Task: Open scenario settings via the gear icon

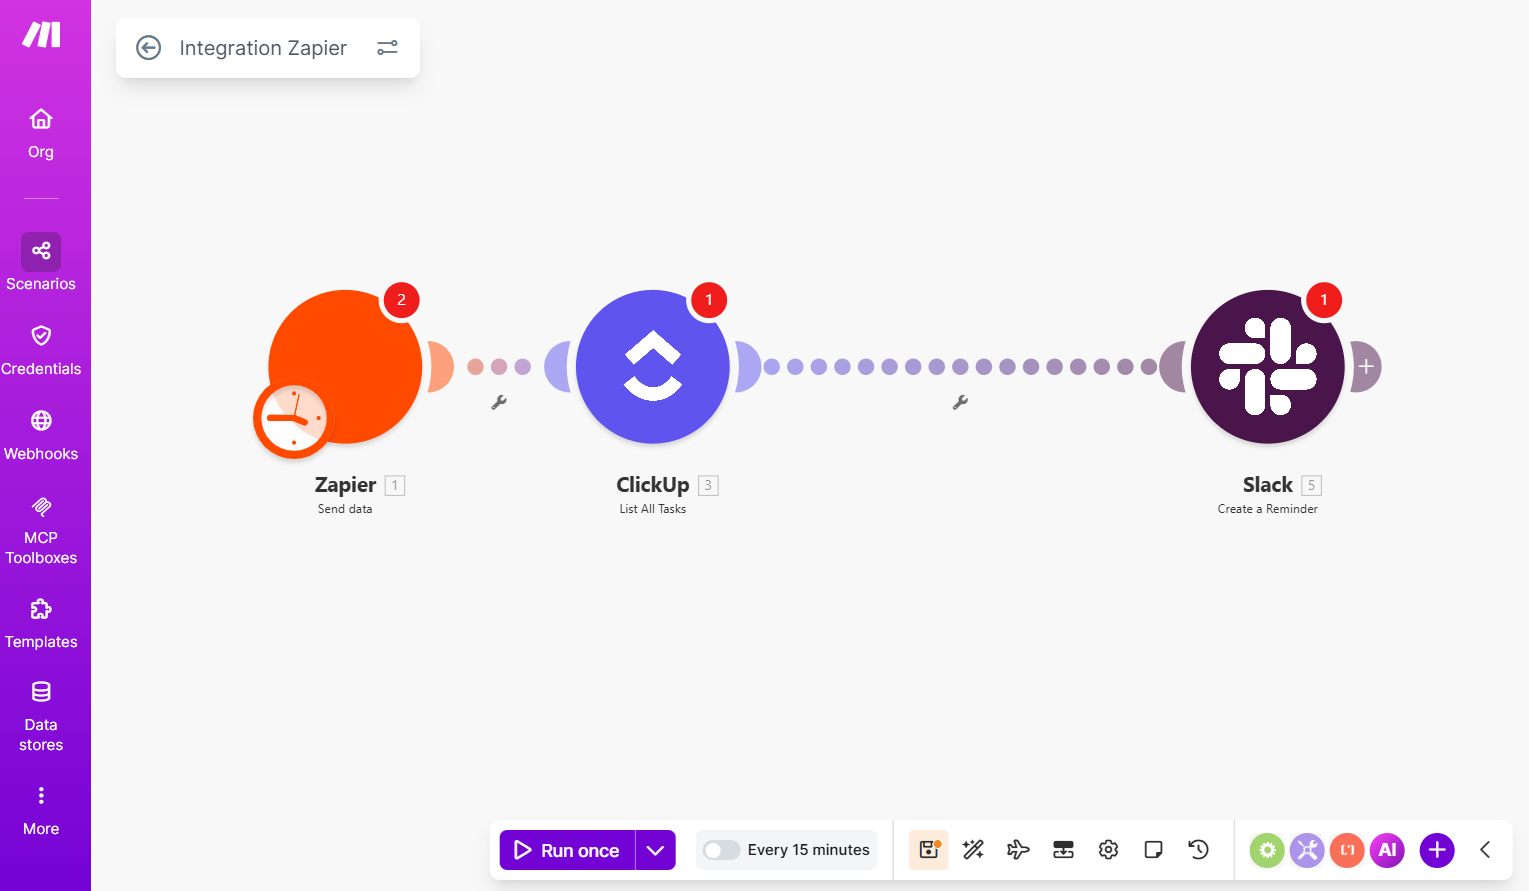Action: (1108, 849)
